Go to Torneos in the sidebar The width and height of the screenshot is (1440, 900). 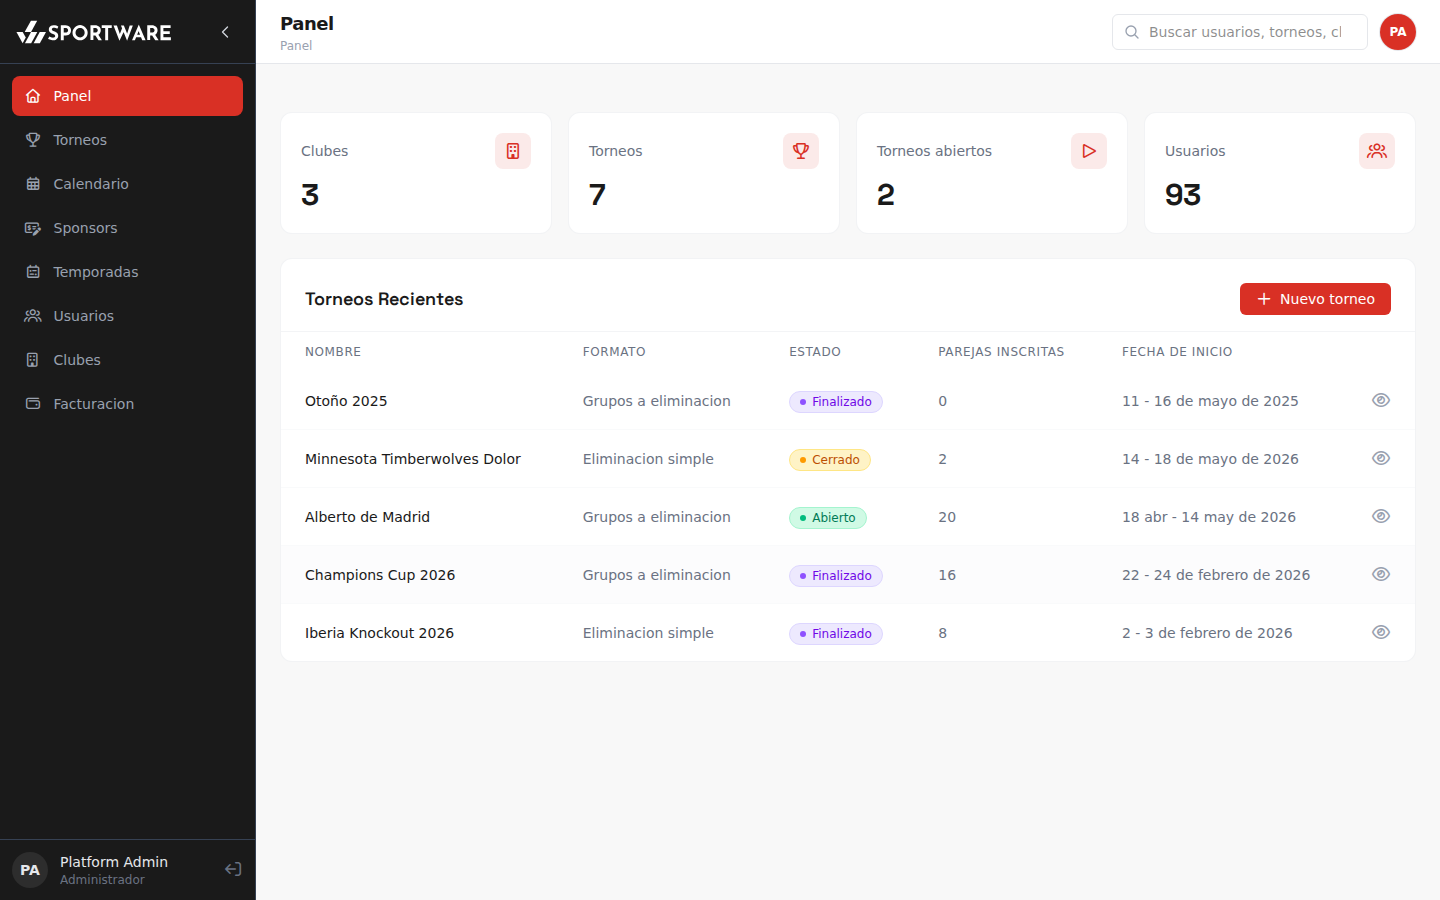(x=127, y=140)
